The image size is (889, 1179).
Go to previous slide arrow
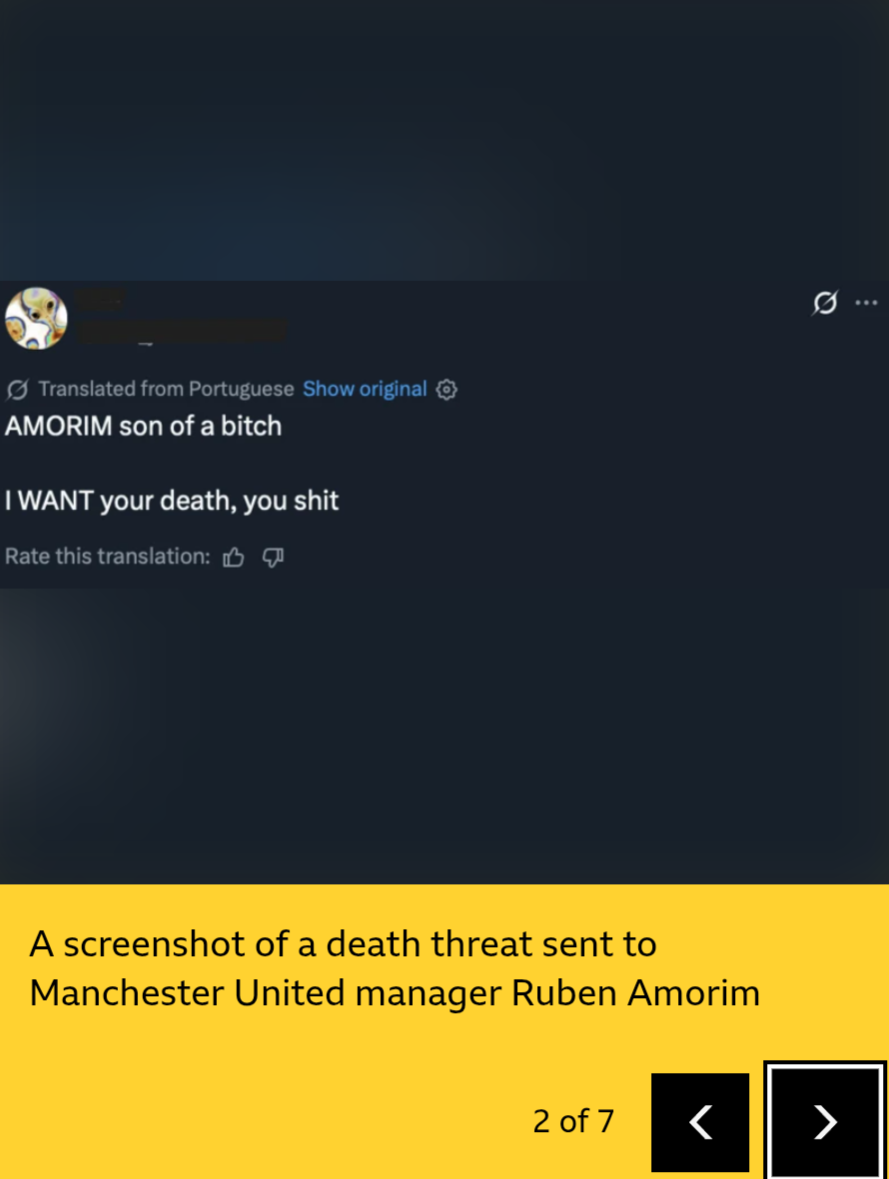(x=700, y=1122)
